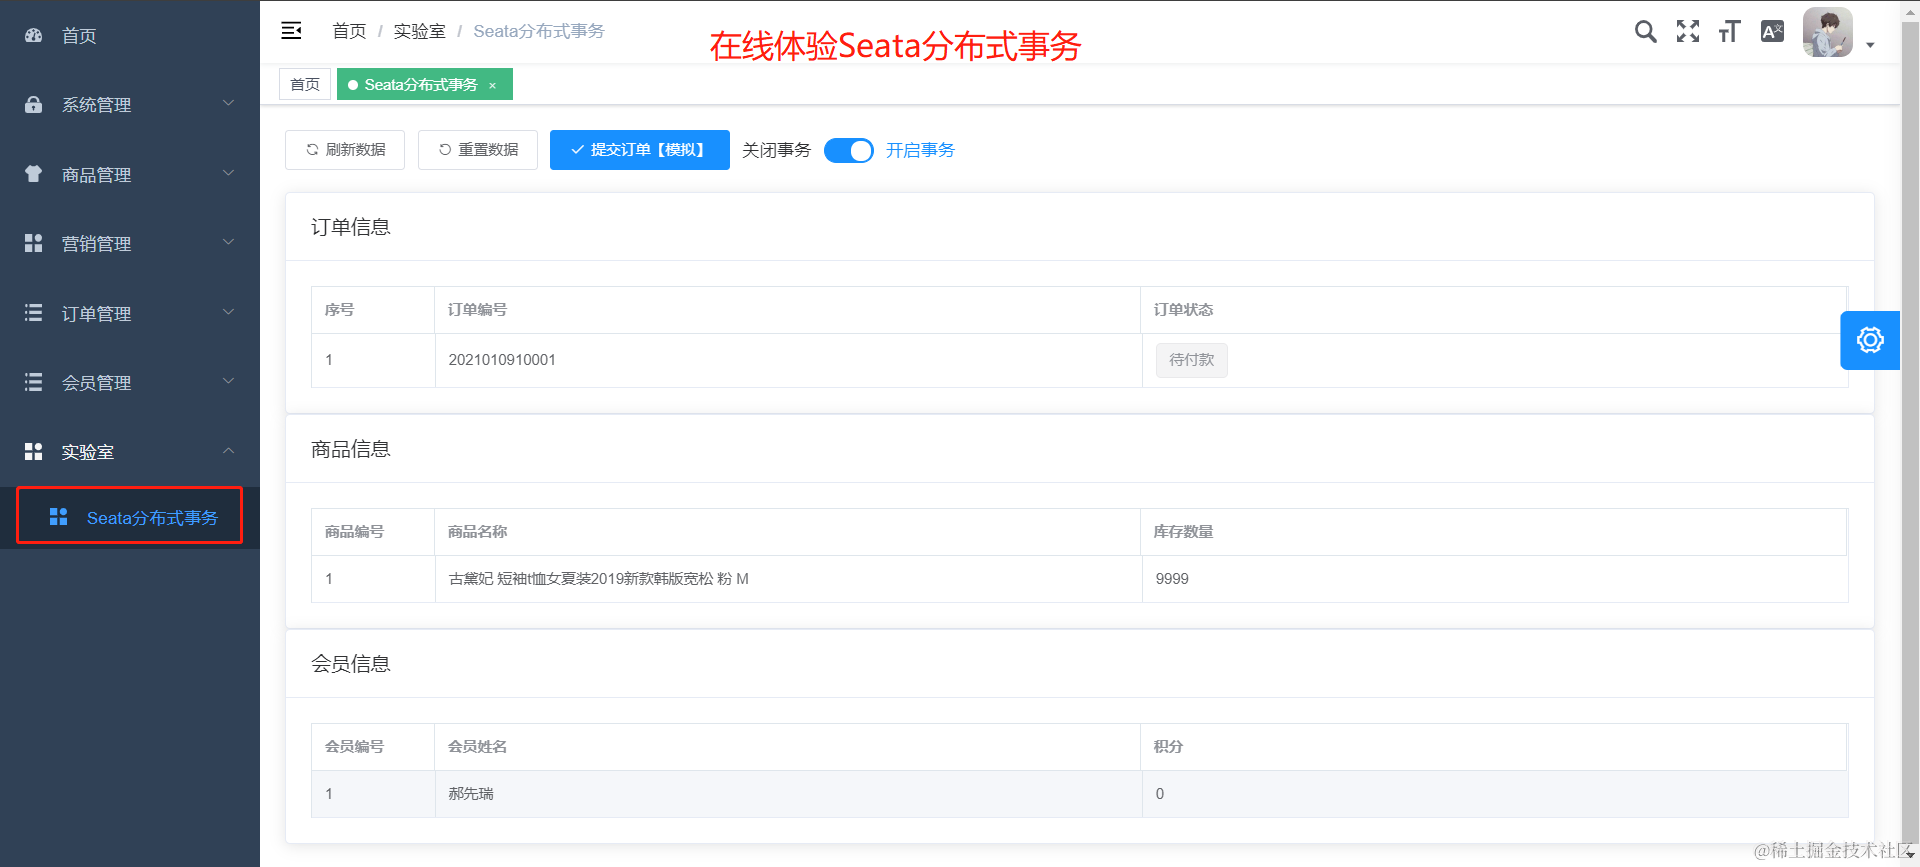
Task: Click the 商品管理 shirt icon
Action: pyautogui.click(x=34, y=174)
